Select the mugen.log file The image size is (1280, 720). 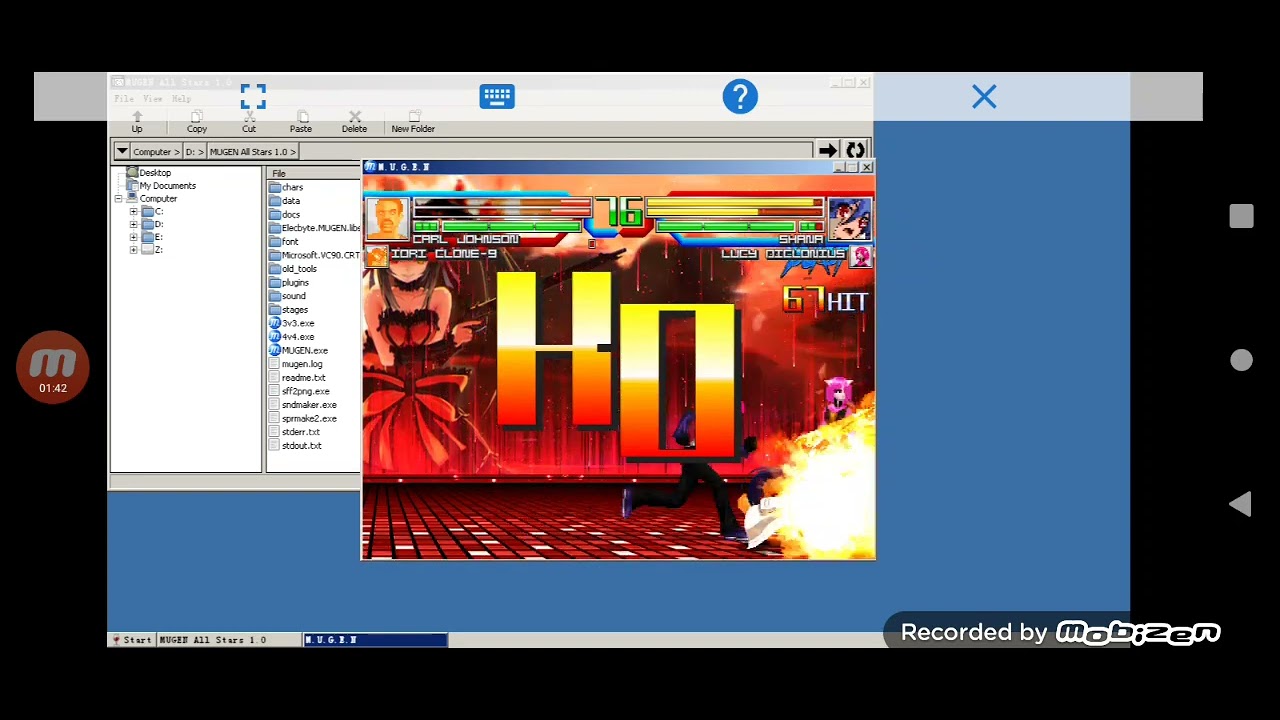click(x=295, y=364)
